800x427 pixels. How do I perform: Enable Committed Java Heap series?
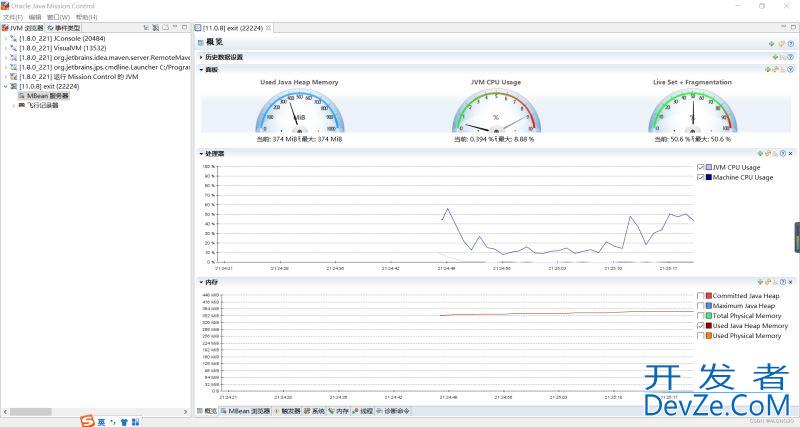click(x=701, y=296)
